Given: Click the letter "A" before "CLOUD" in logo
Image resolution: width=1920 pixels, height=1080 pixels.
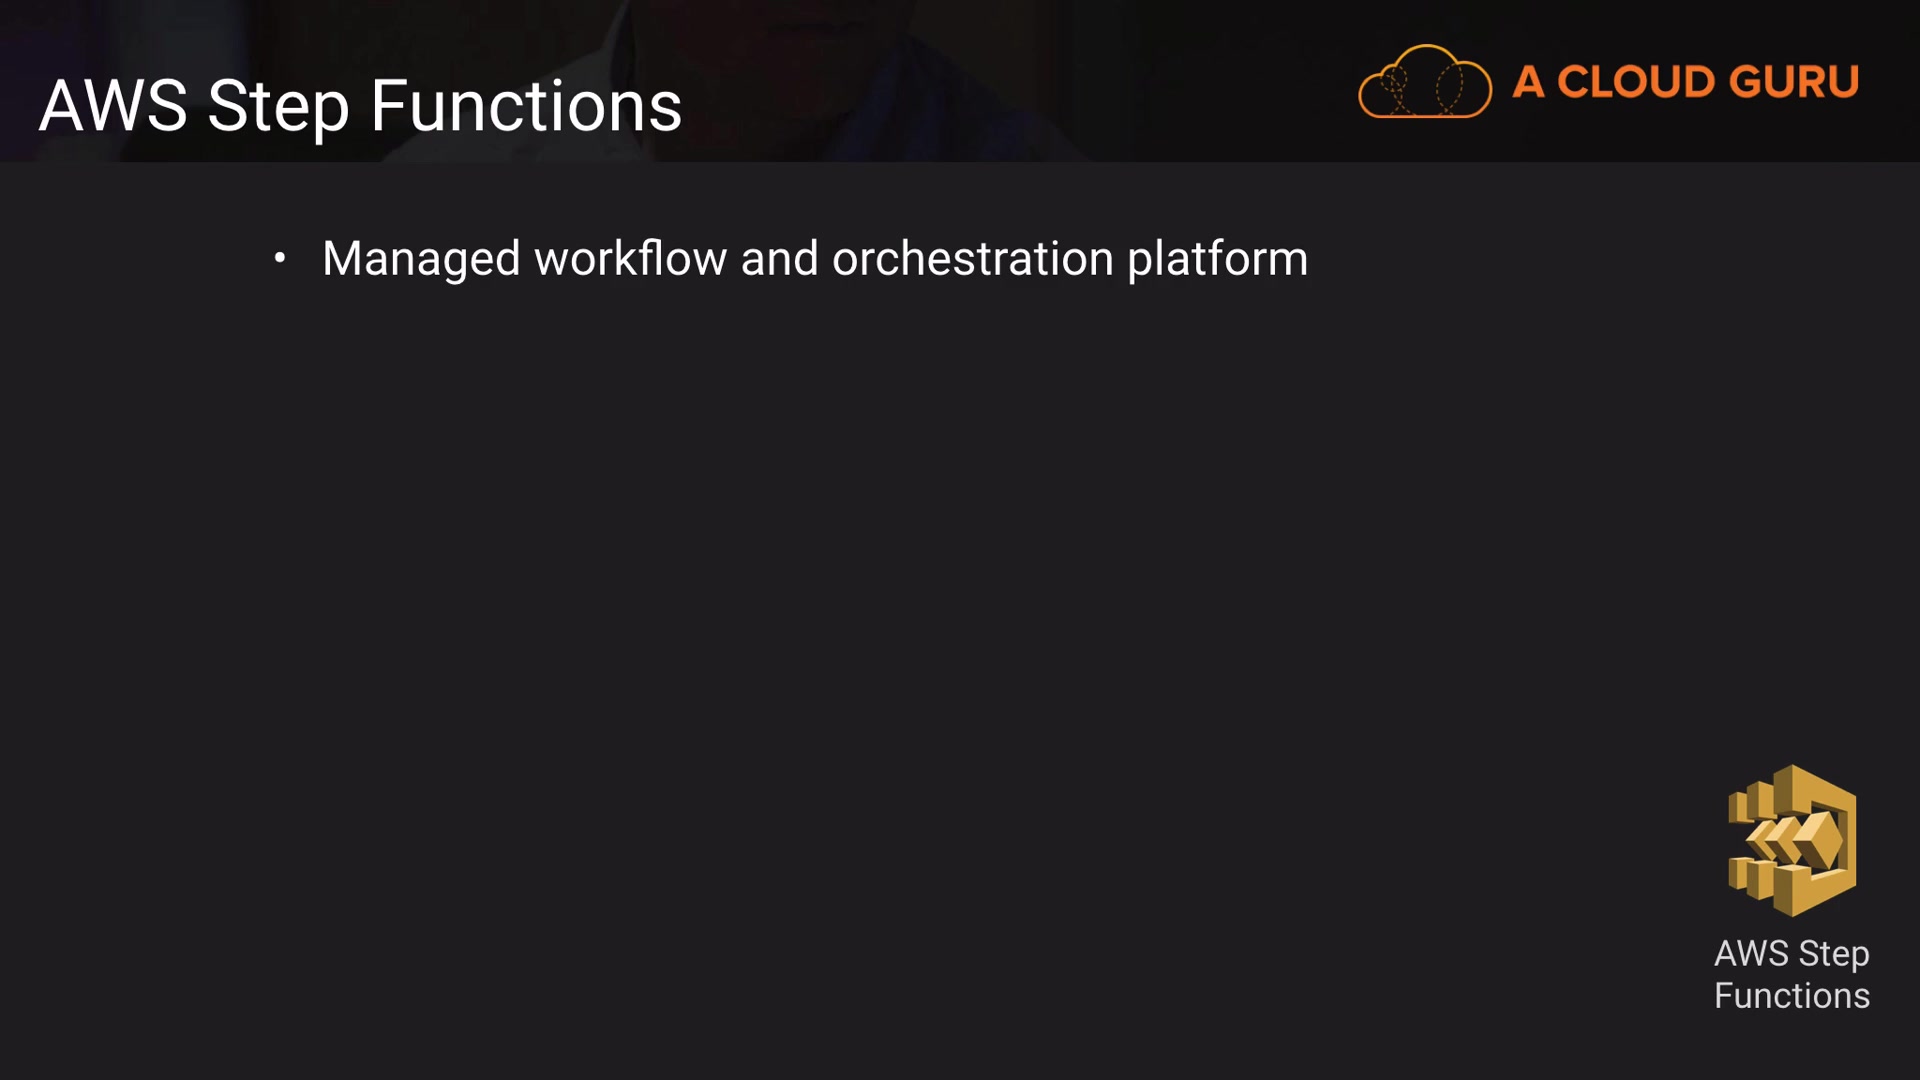Looking at the screenshot, I should click(1527, 82).
